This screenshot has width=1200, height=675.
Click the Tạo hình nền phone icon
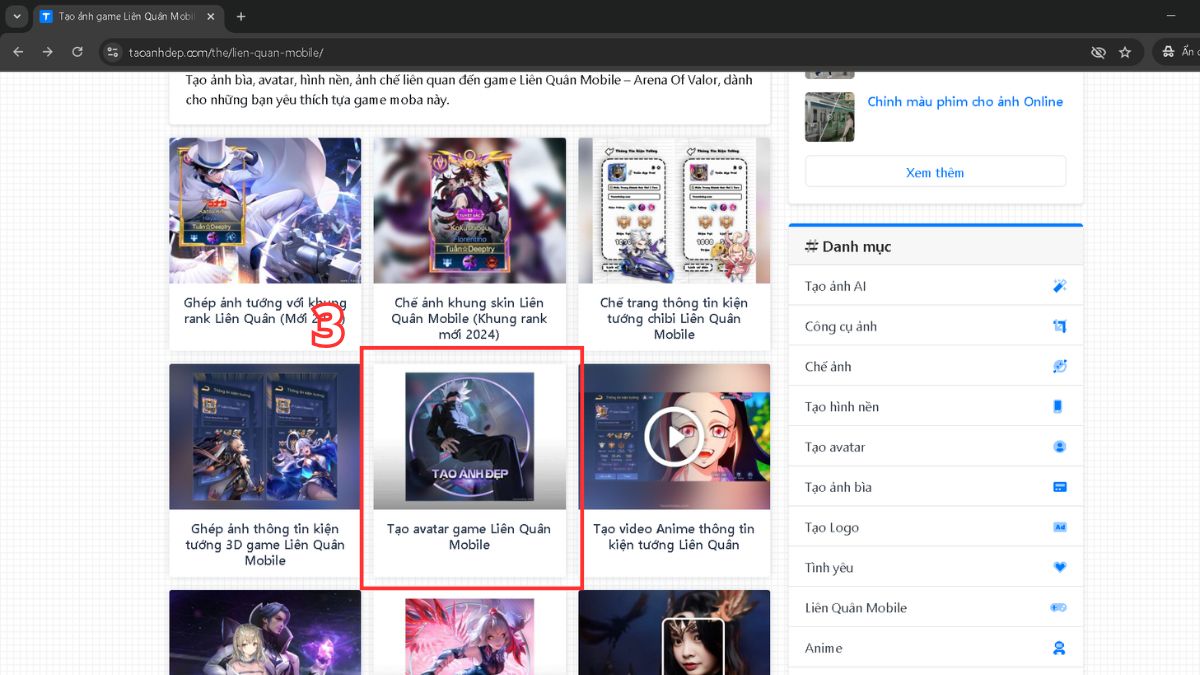1059,407
